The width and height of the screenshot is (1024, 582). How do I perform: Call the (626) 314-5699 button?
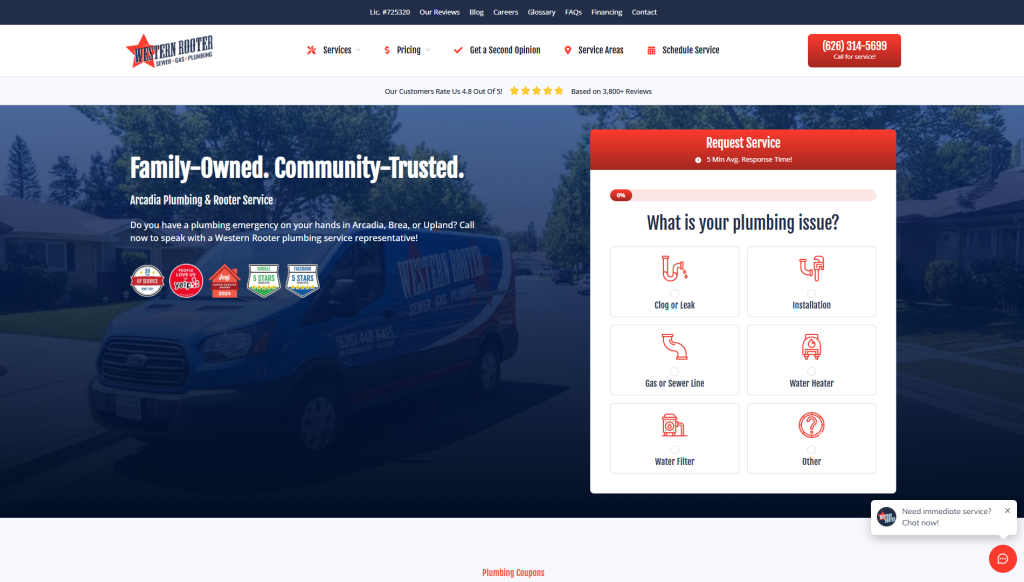854,50
